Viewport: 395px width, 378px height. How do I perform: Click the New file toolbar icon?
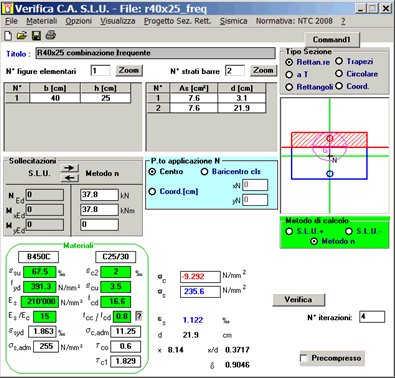tap(8, 35)
